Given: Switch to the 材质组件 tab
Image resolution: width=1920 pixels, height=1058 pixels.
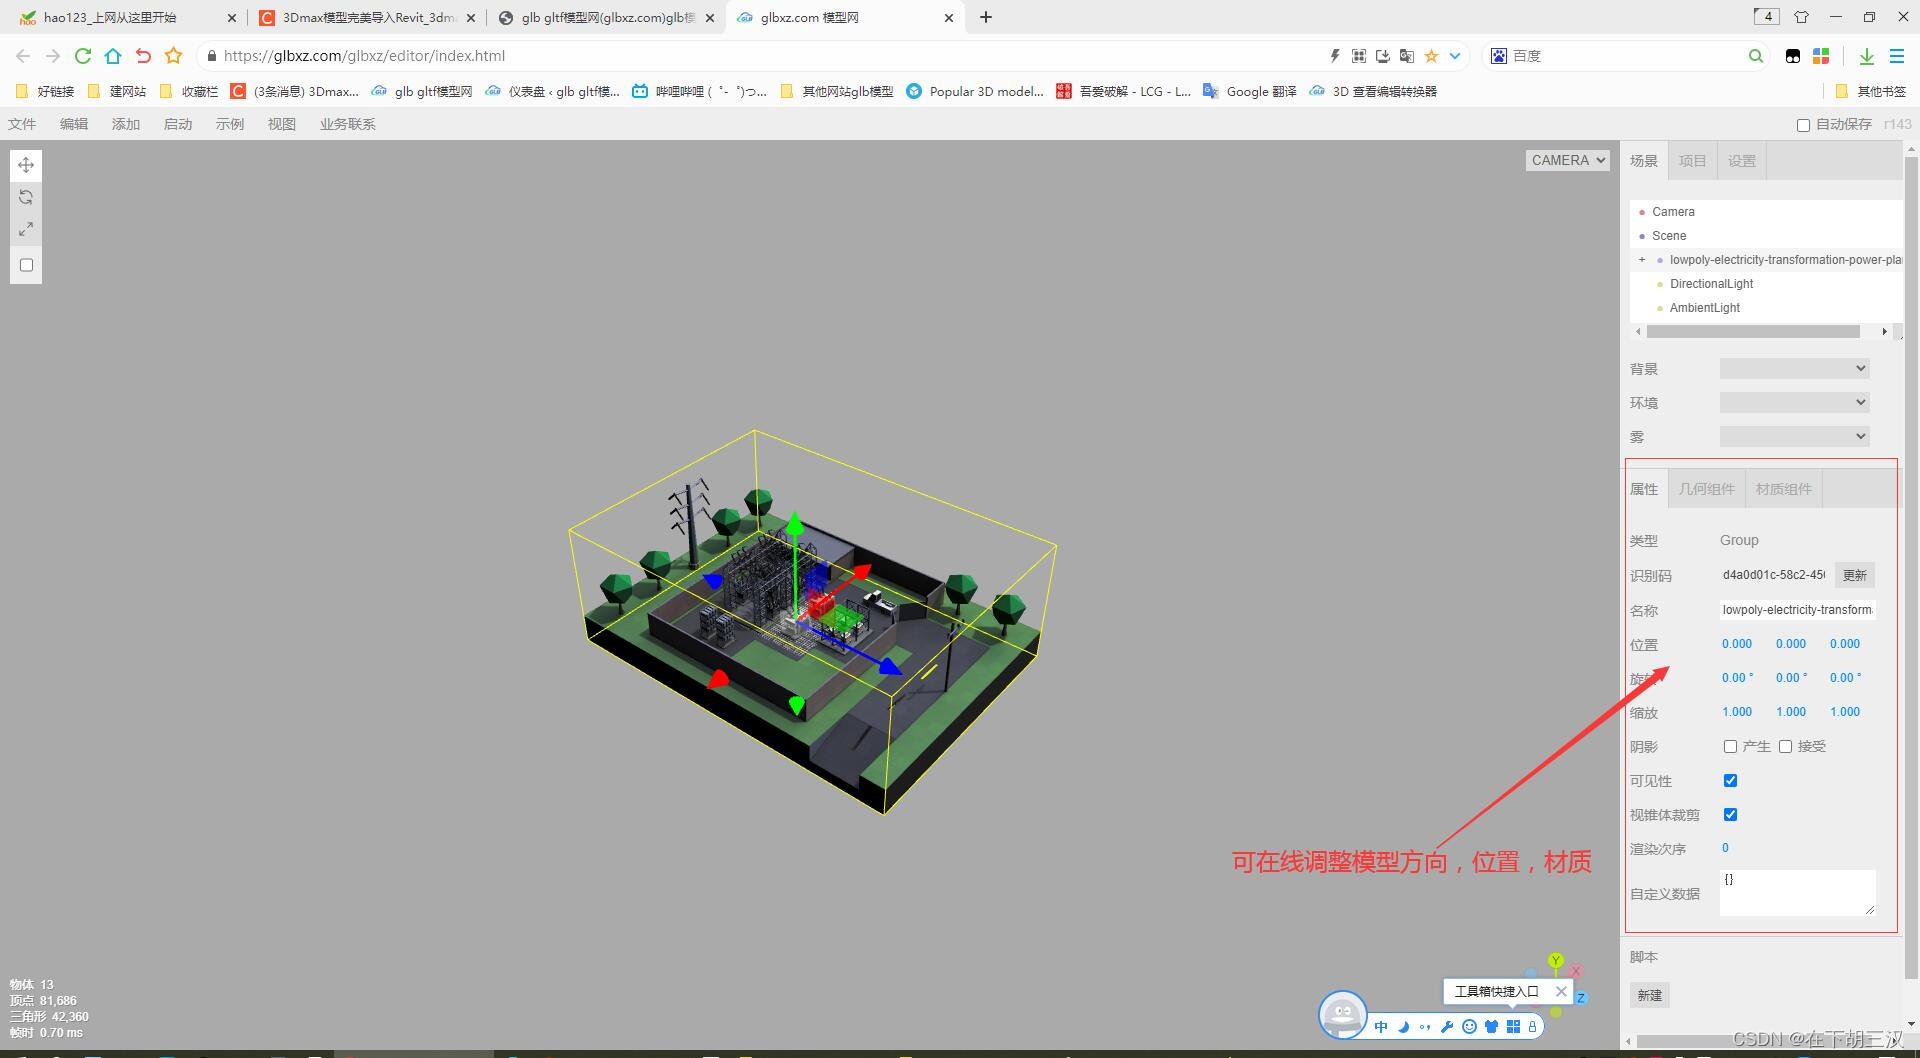Looking at the screenshot, I should coord(1784,489).
